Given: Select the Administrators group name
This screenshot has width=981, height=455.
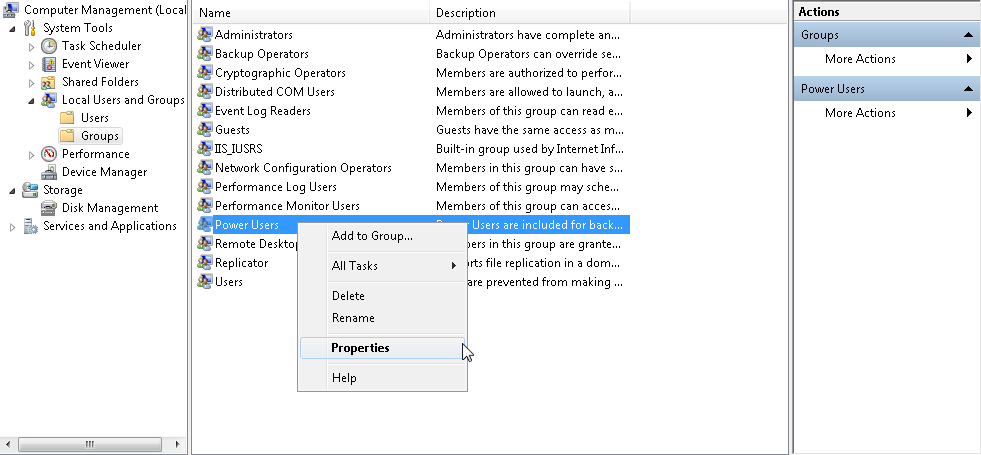Looking at the screenshot, I should tap(253, 34).
